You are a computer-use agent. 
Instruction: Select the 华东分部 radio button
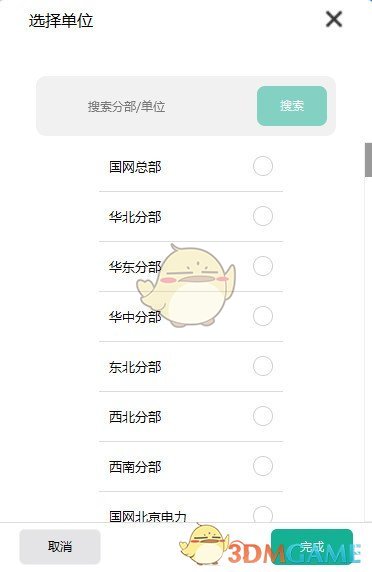pyautogui.click(x=263, y=266)
